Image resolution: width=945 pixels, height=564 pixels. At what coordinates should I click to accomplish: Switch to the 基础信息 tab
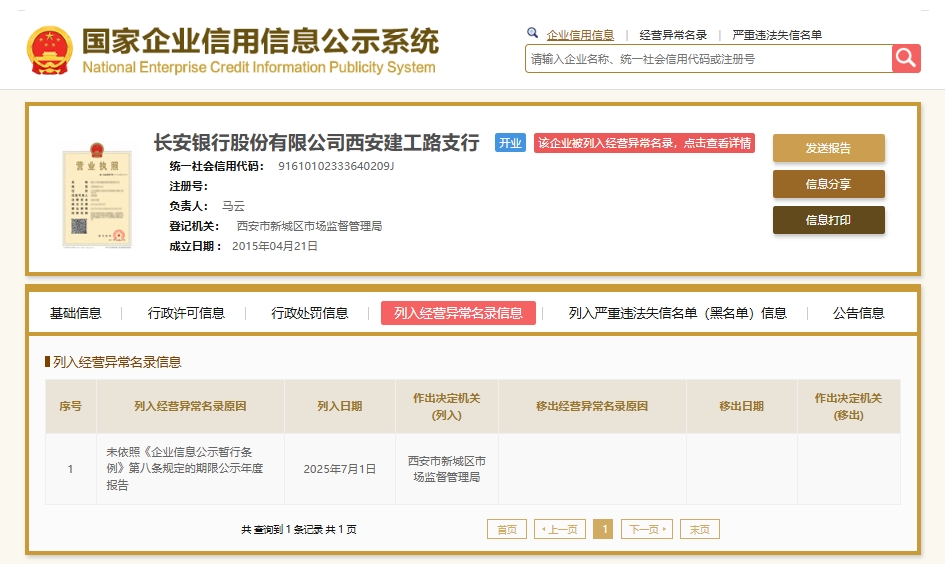[x=75, y=313]
